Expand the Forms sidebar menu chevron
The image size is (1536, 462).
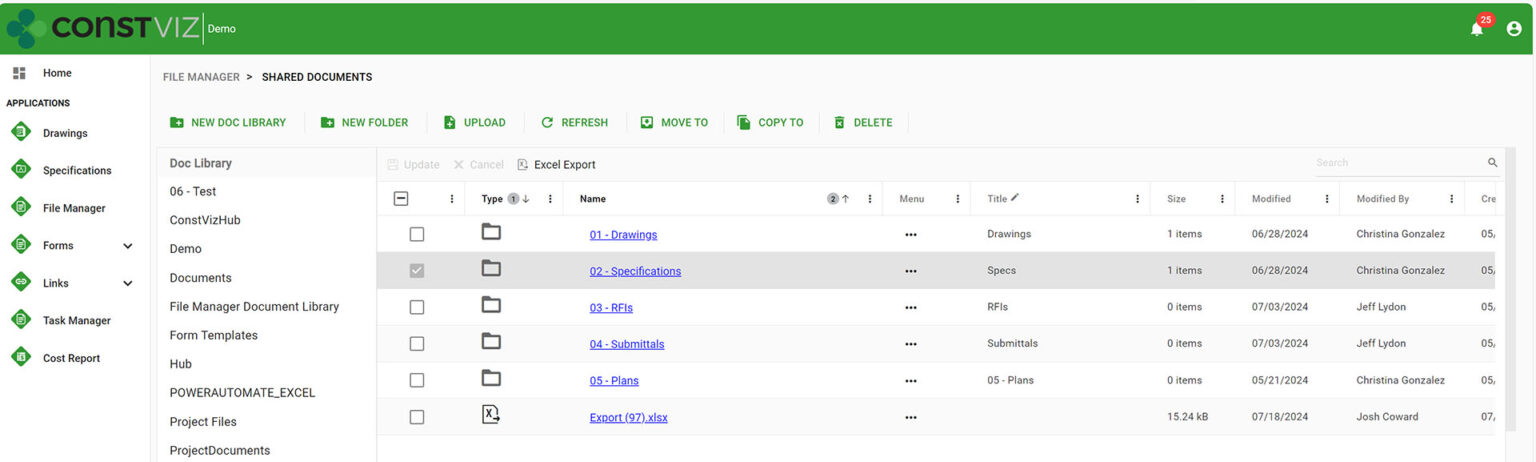click(x=128, y=246)
